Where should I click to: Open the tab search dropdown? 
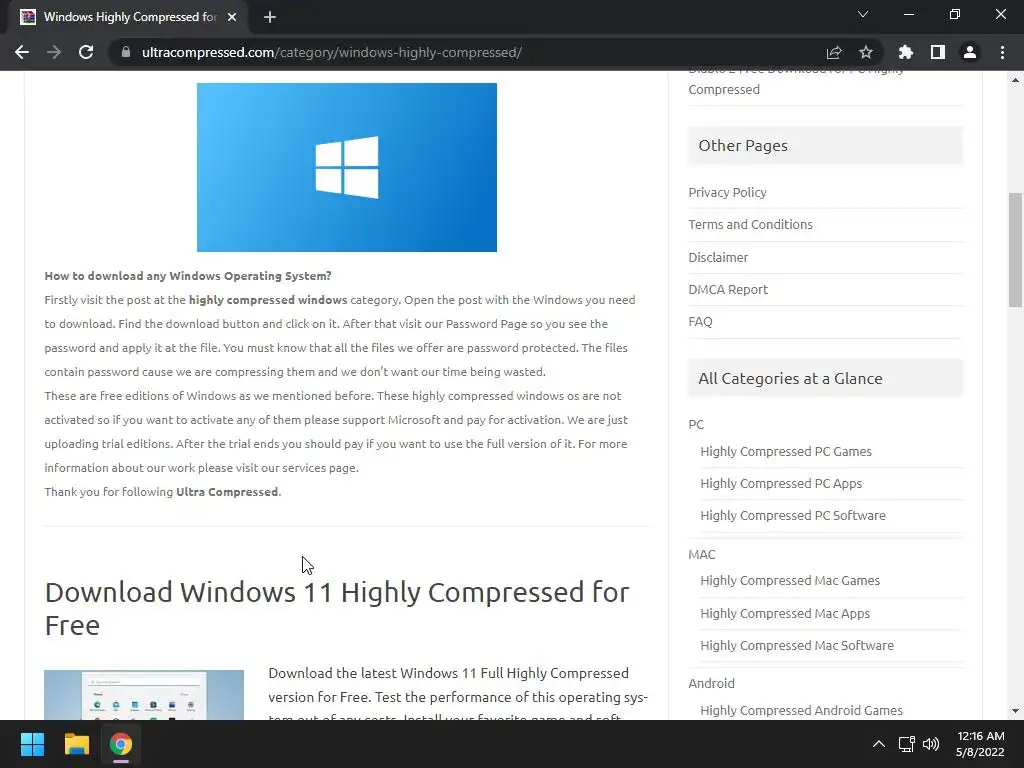(x=863, y=14)
